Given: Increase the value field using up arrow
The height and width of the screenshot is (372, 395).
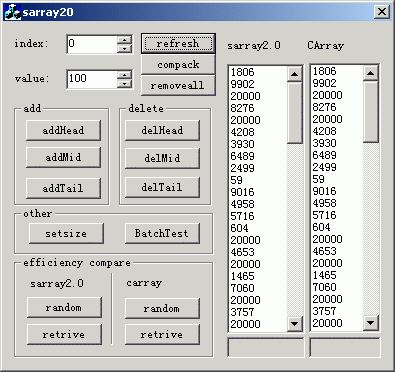Looking at the screenshot, I should pos(124,75).
